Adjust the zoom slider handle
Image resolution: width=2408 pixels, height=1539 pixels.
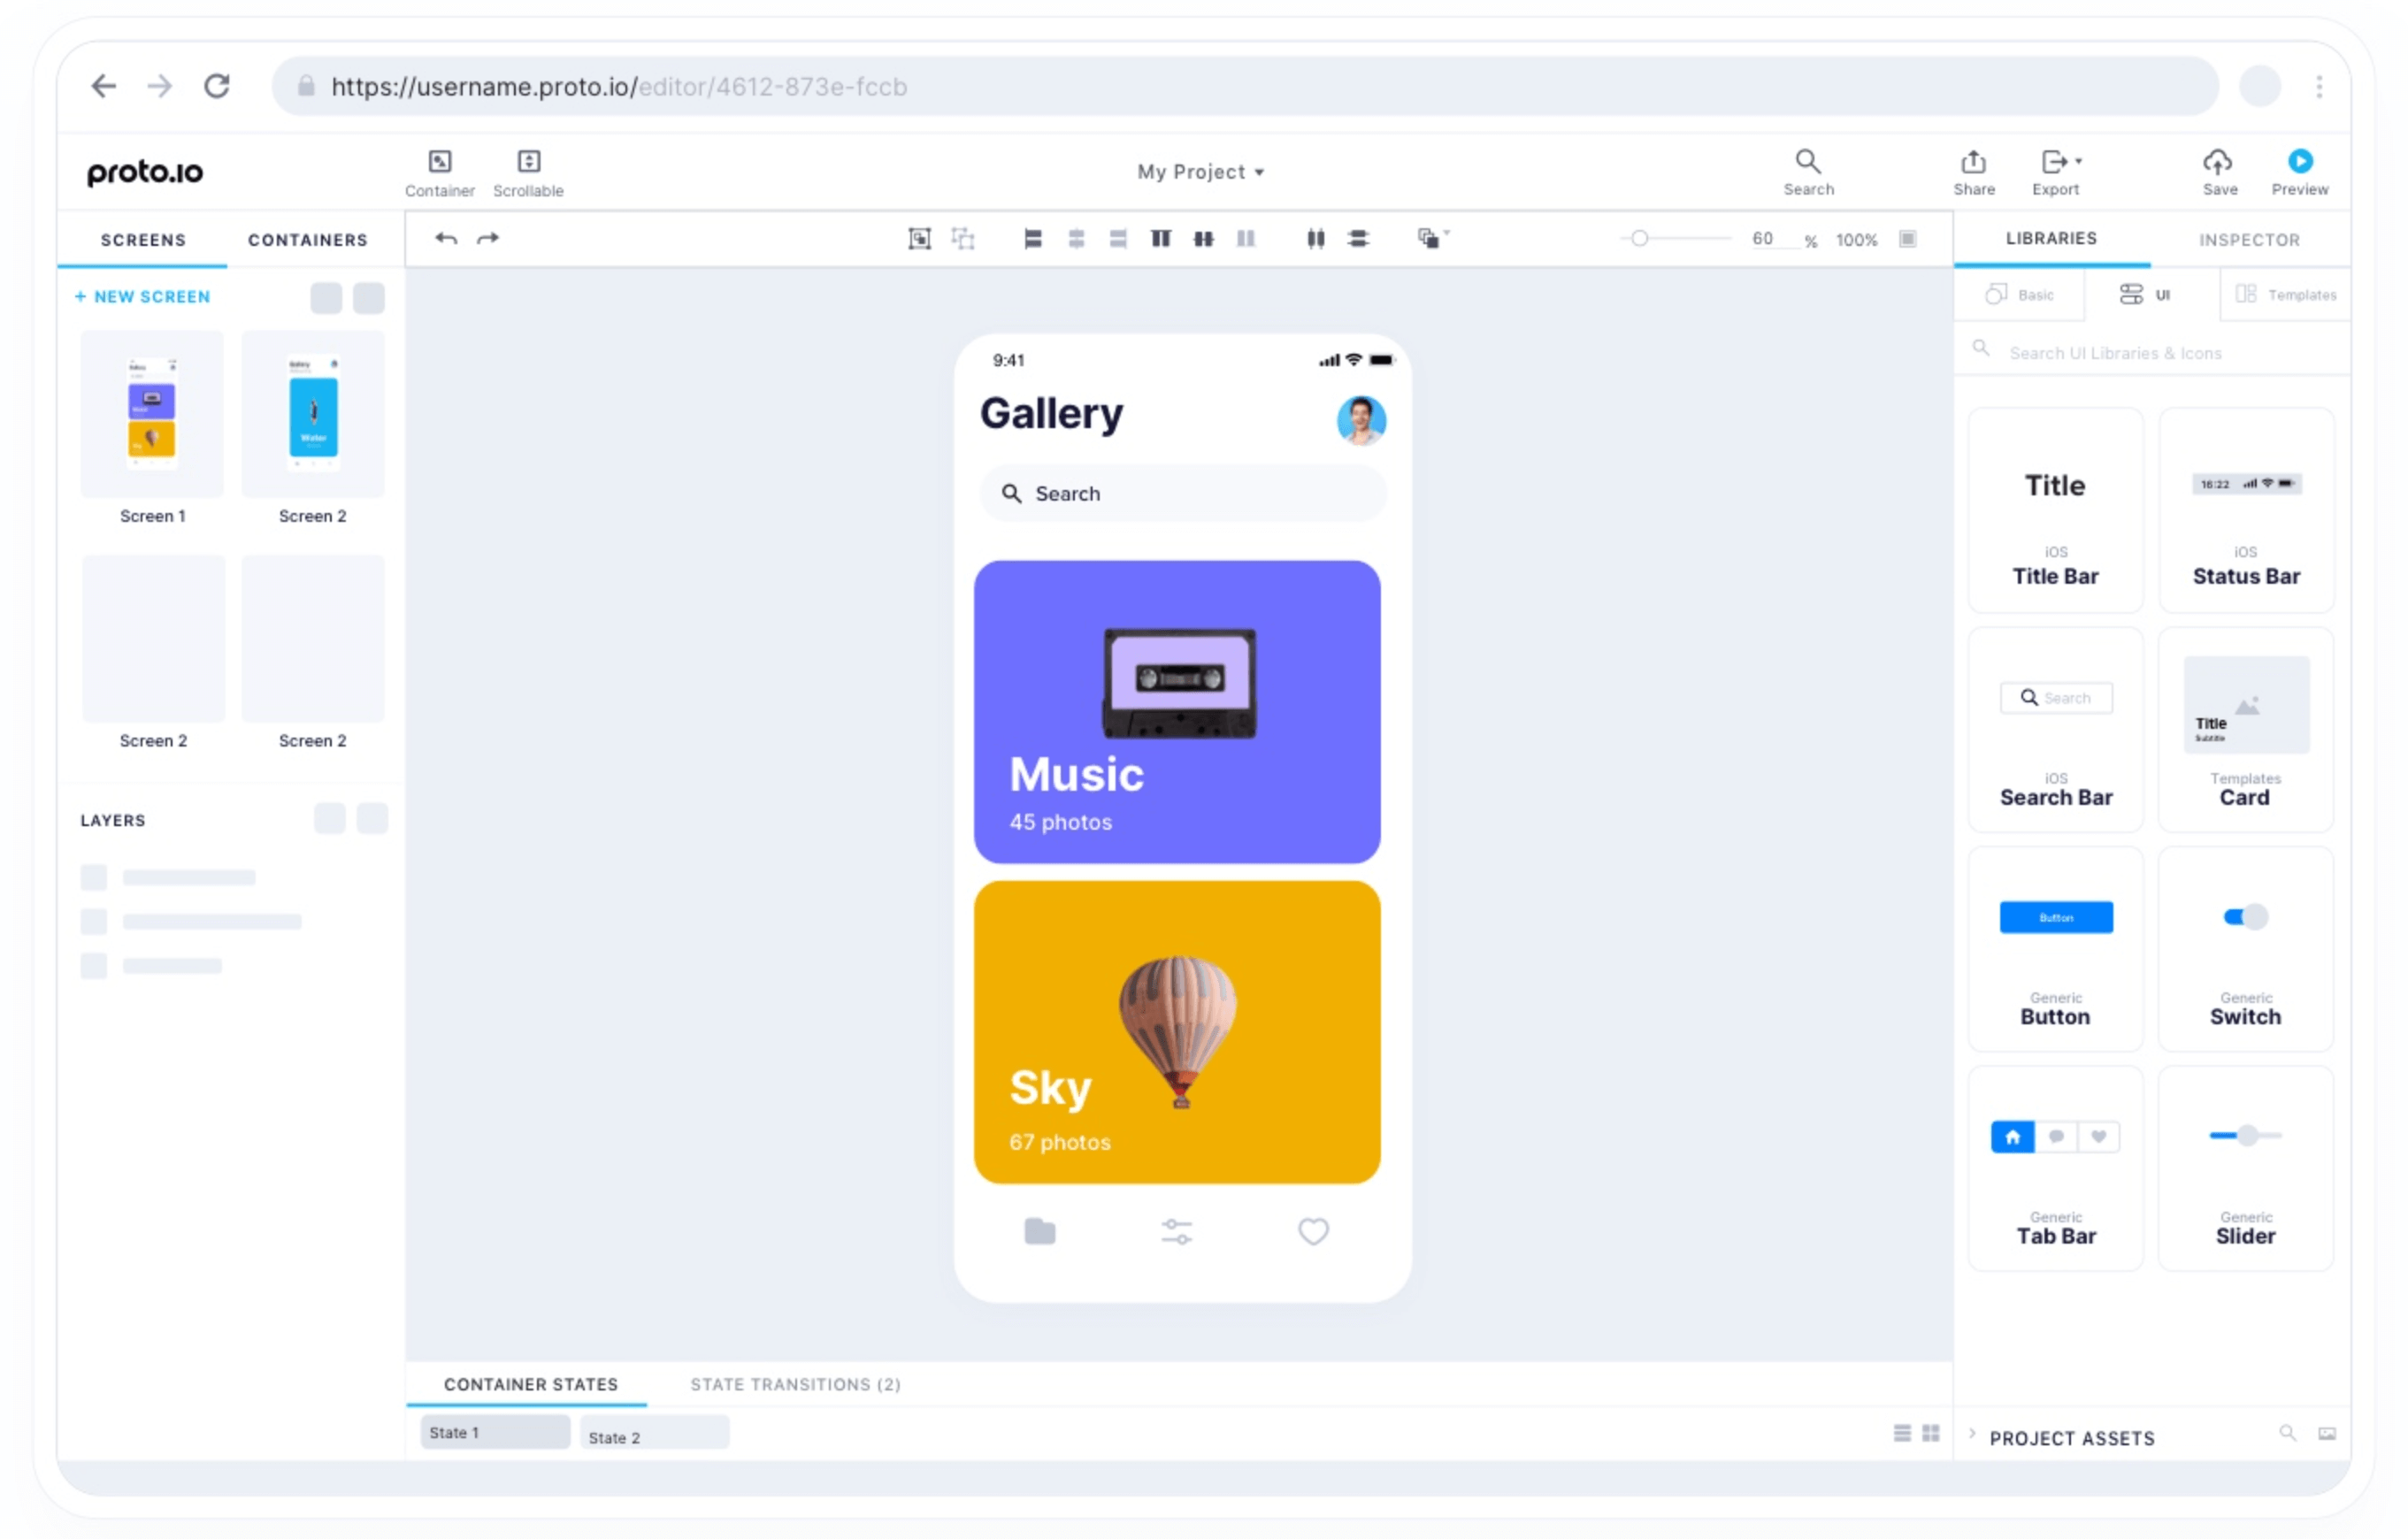[1639, 239]
